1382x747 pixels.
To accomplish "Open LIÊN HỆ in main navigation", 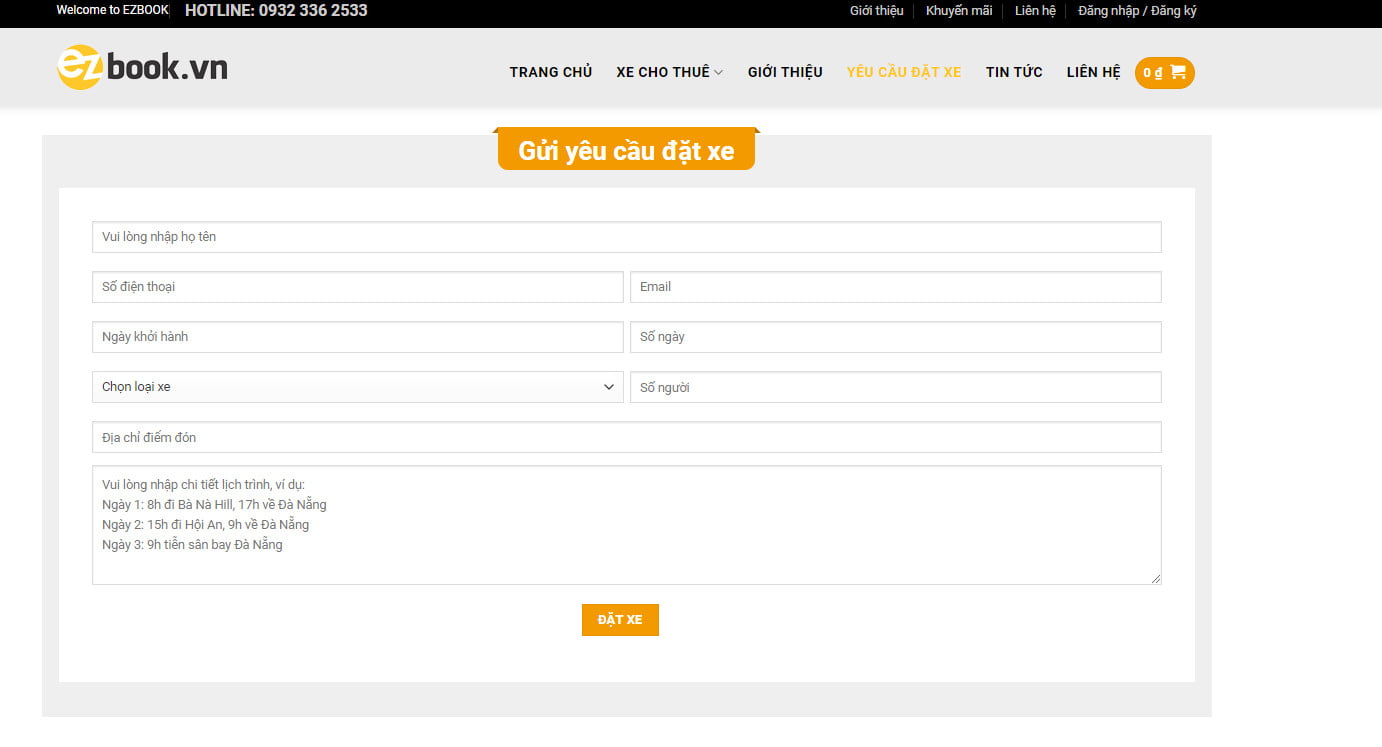I will pyautogui.click(x=1093, y=72).
